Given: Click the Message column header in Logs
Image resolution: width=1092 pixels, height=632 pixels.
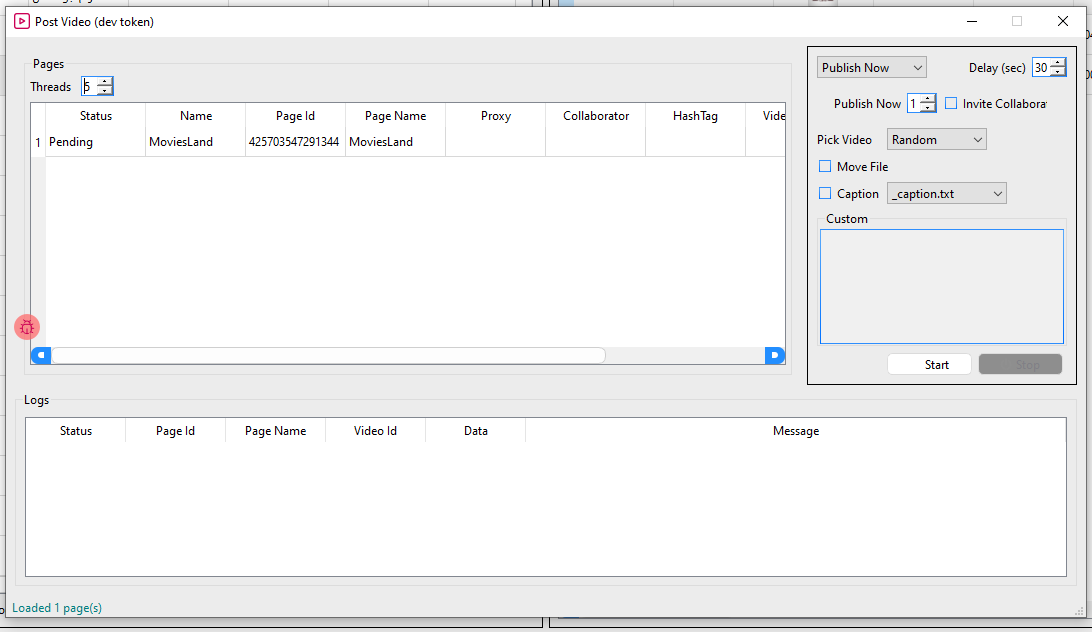Looking at the screenshot, I should click(795, 431).
